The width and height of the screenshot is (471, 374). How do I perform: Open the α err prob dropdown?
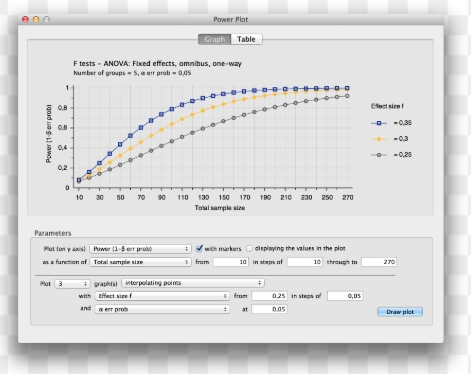pos(162,309)
